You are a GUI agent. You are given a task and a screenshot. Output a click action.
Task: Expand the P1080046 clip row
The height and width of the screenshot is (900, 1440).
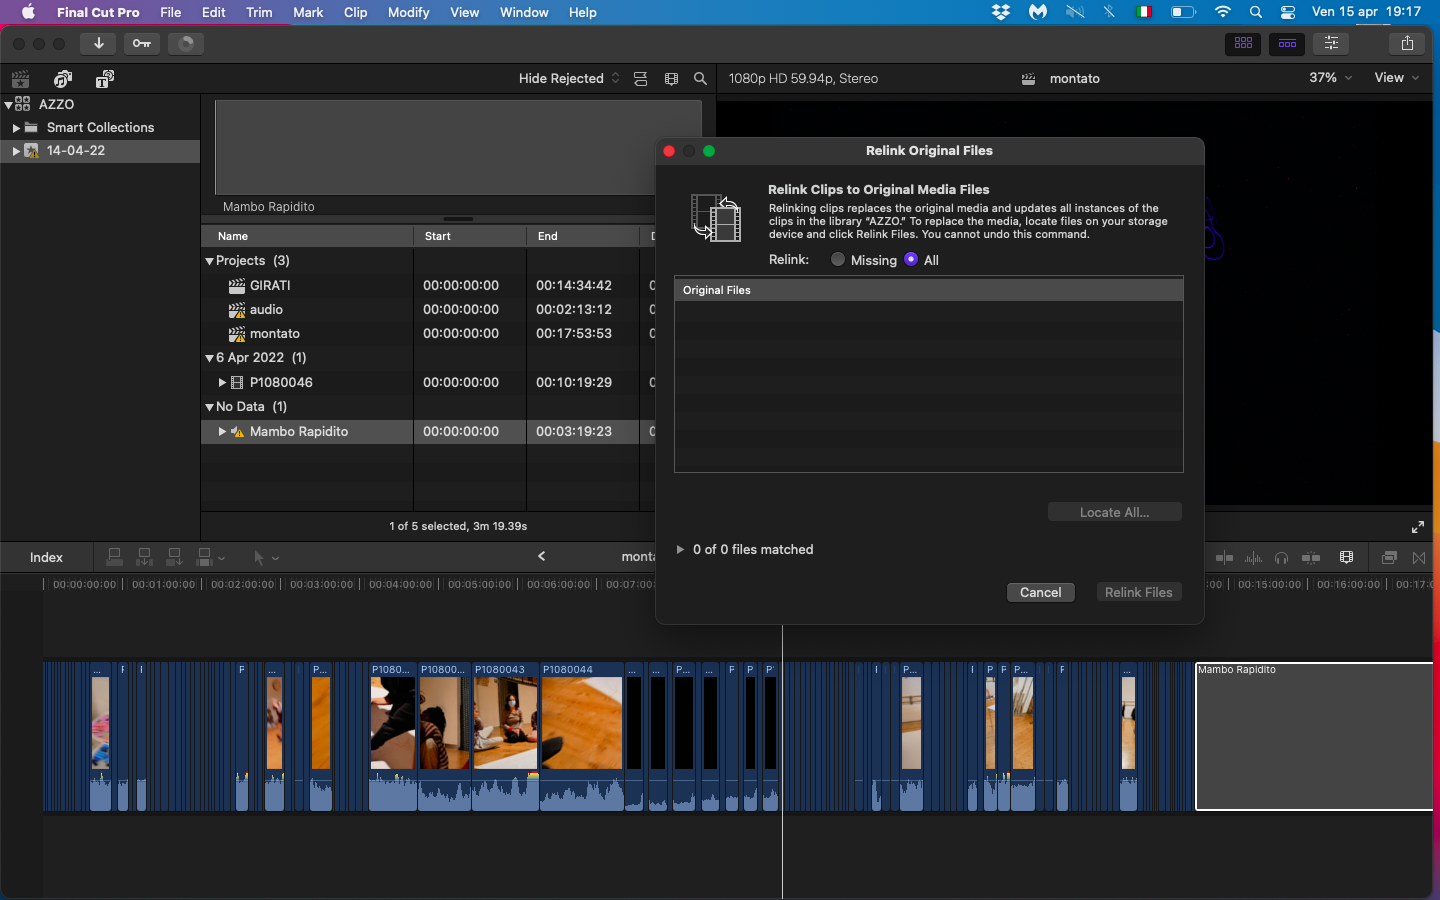pos(222,382)
